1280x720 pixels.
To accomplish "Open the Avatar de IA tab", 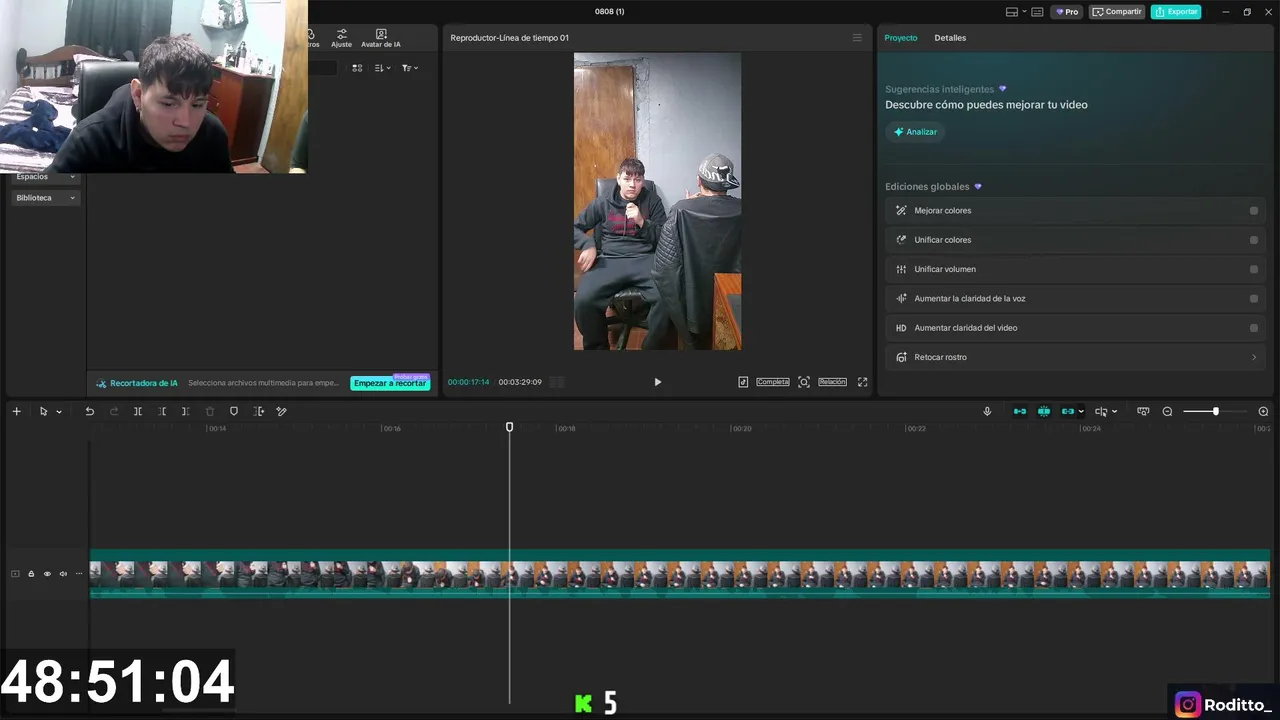I will pos(381,38).
